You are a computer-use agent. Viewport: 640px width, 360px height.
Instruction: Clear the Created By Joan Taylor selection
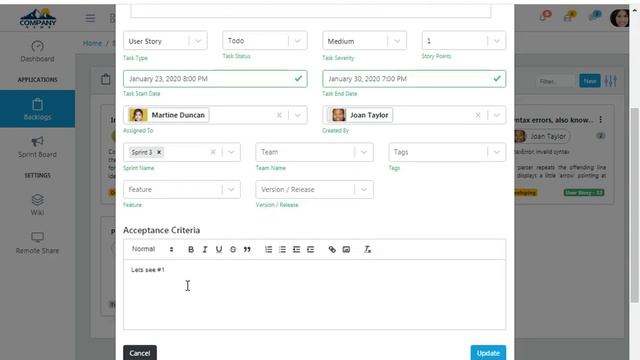coord(478,115)
